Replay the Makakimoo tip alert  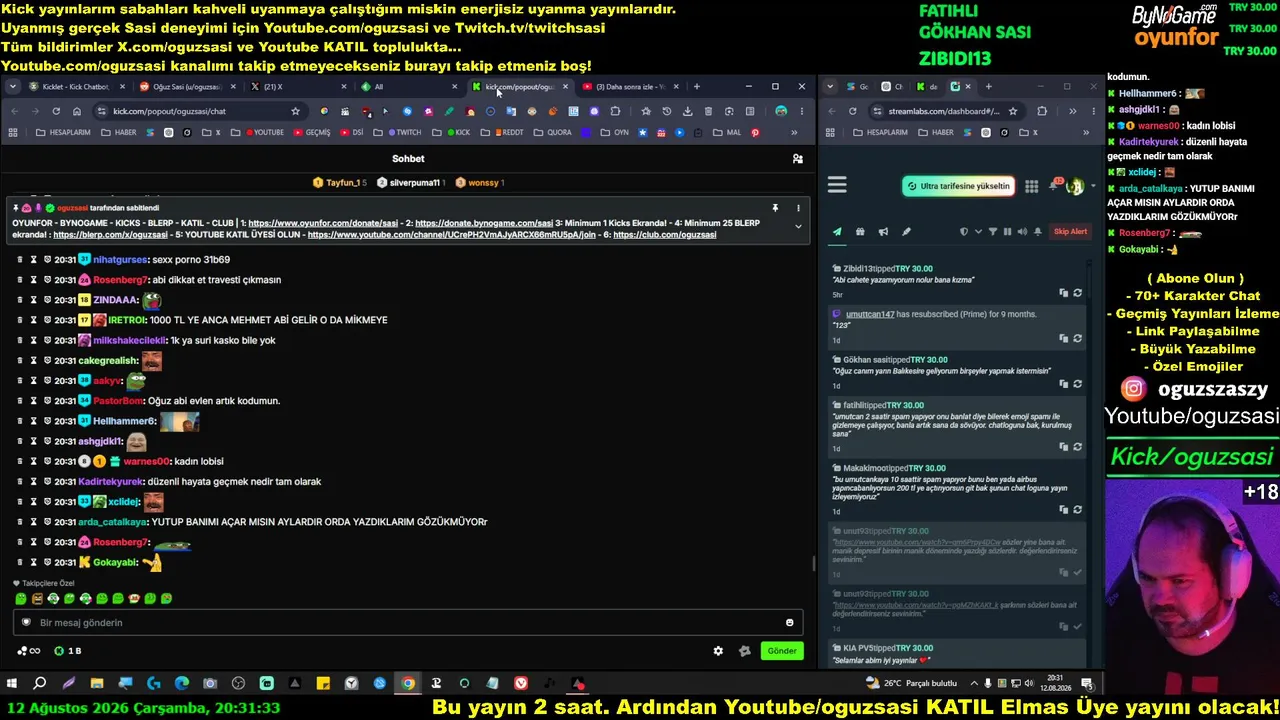point(1077,510)
